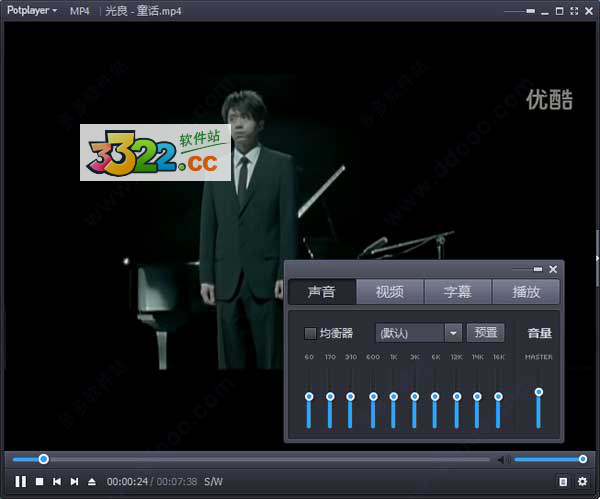Click the 310 Hz equalizer slider

tap(350, 396)
